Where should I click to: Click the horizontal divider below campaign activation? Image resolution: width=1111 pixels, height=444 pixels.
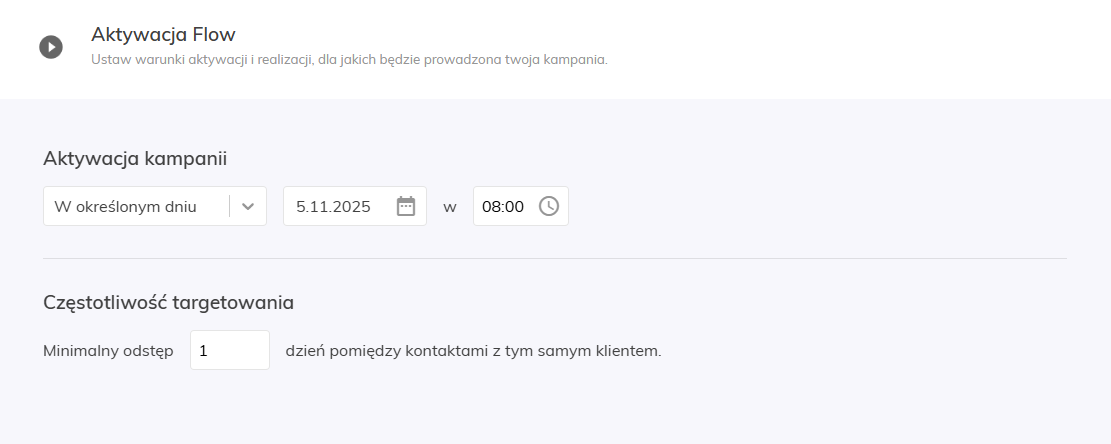click(x=555, y=258)
